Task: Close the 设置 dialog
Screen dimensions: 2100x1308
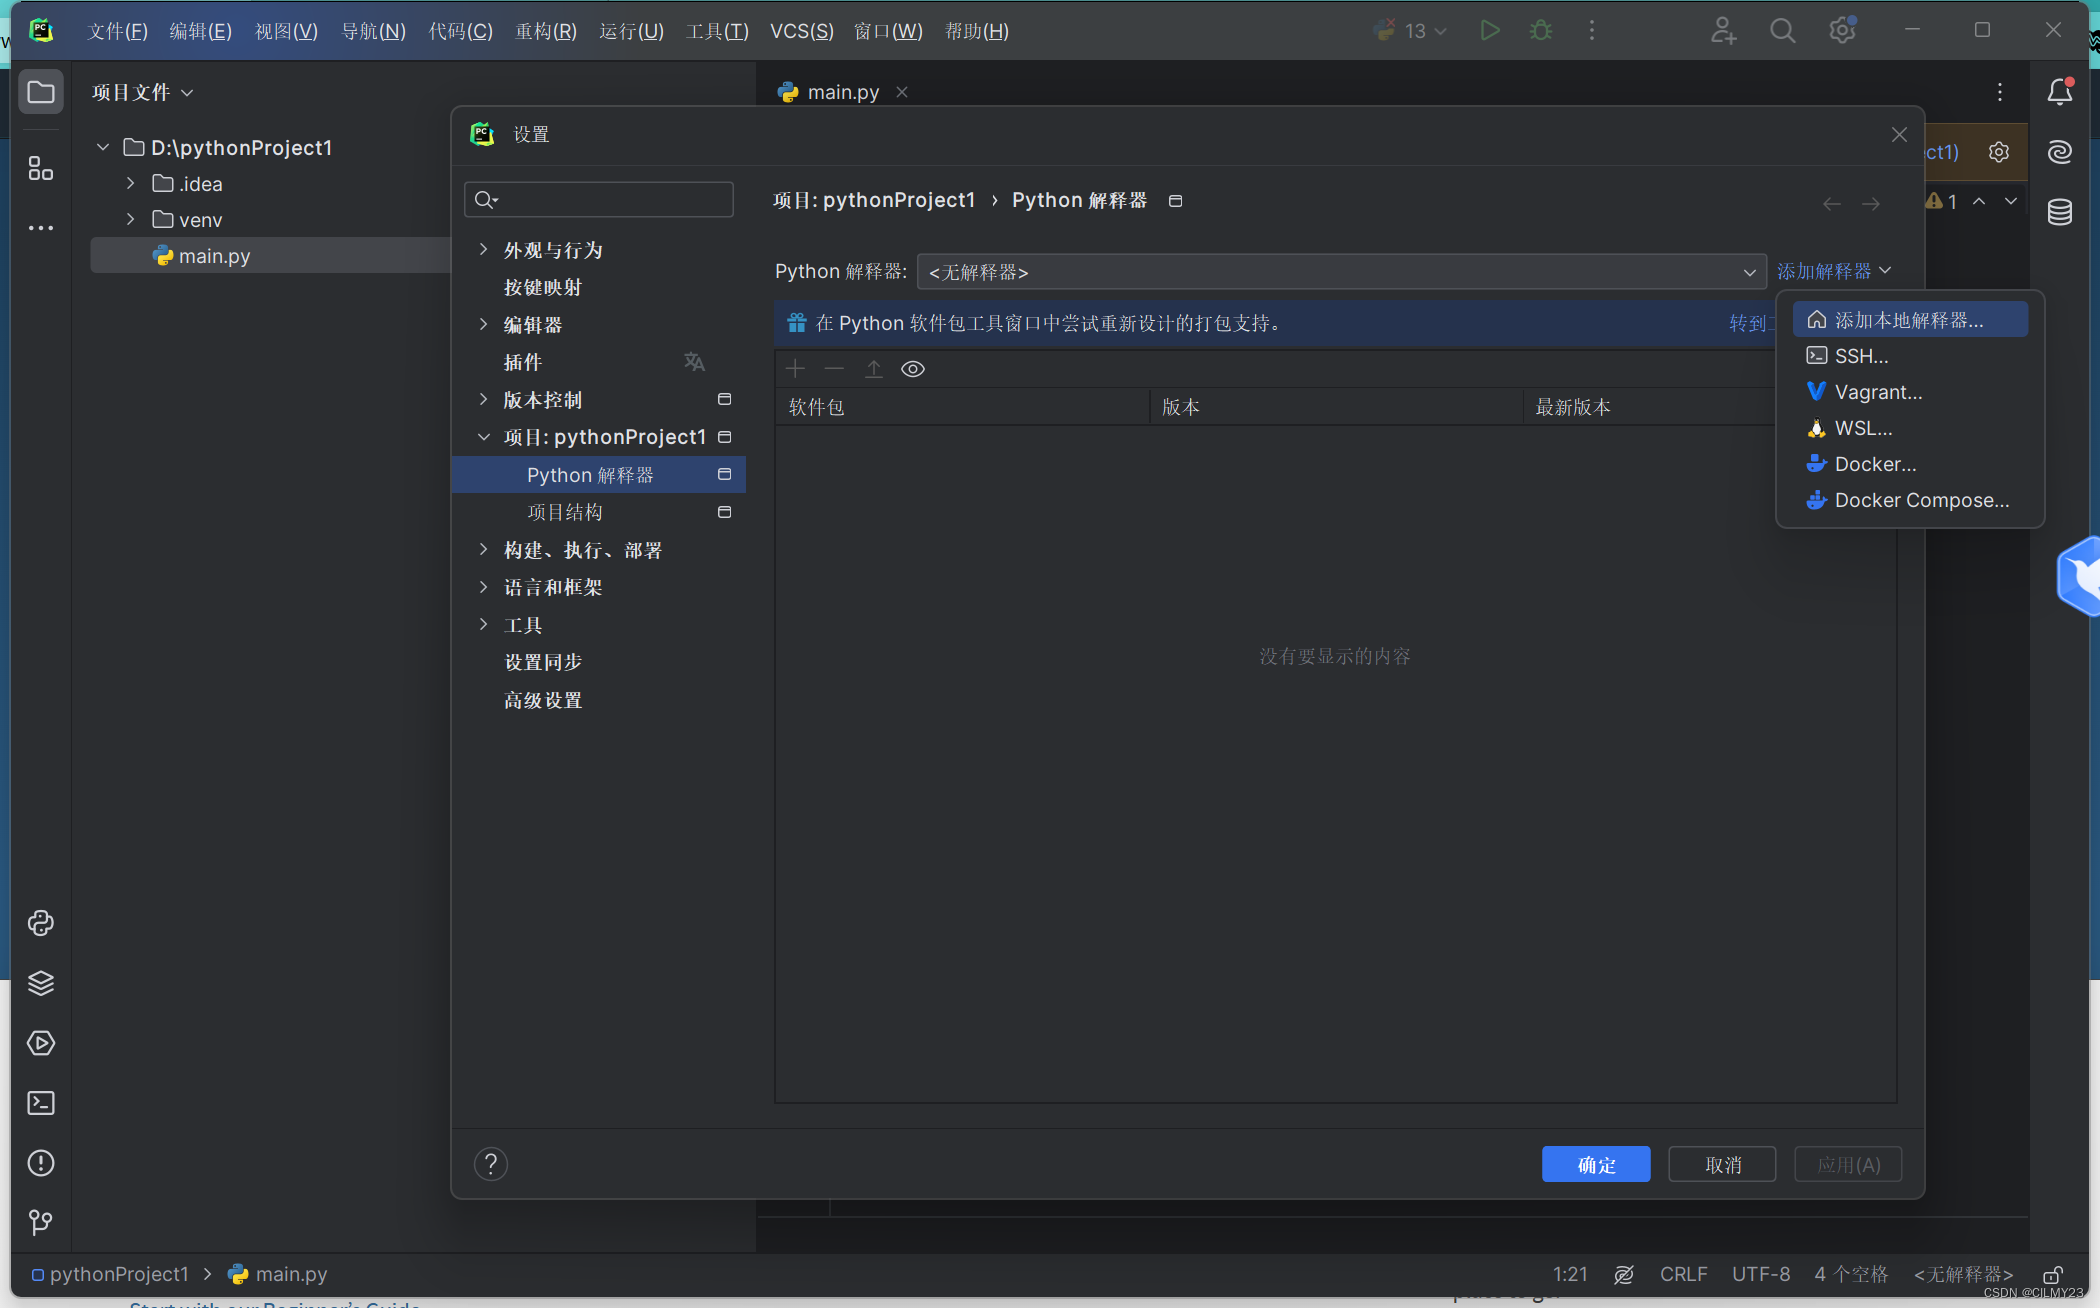Action: [x=1899, y=134]
